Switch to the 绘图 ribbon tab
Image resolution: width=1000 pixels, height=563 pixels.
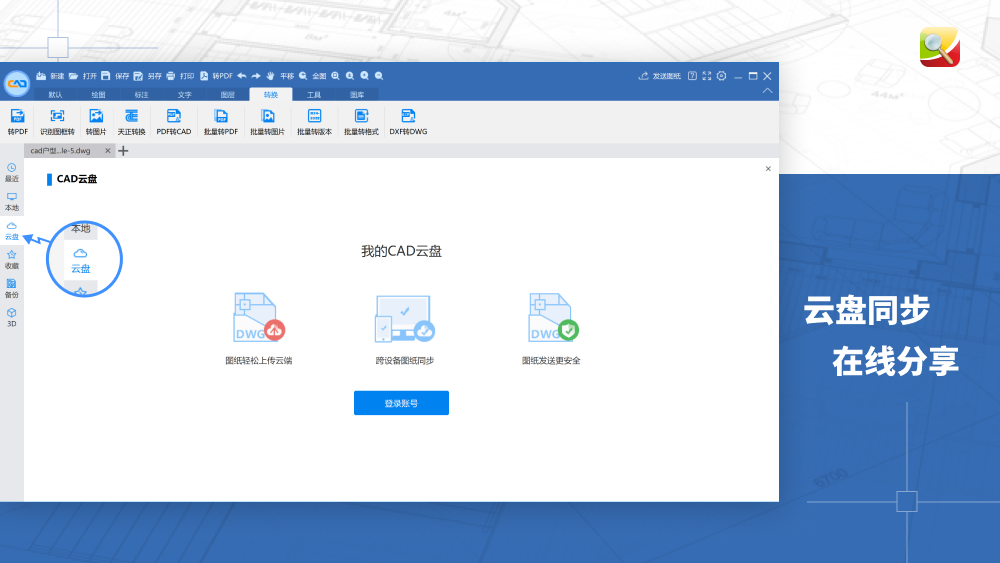click(98, 94)
